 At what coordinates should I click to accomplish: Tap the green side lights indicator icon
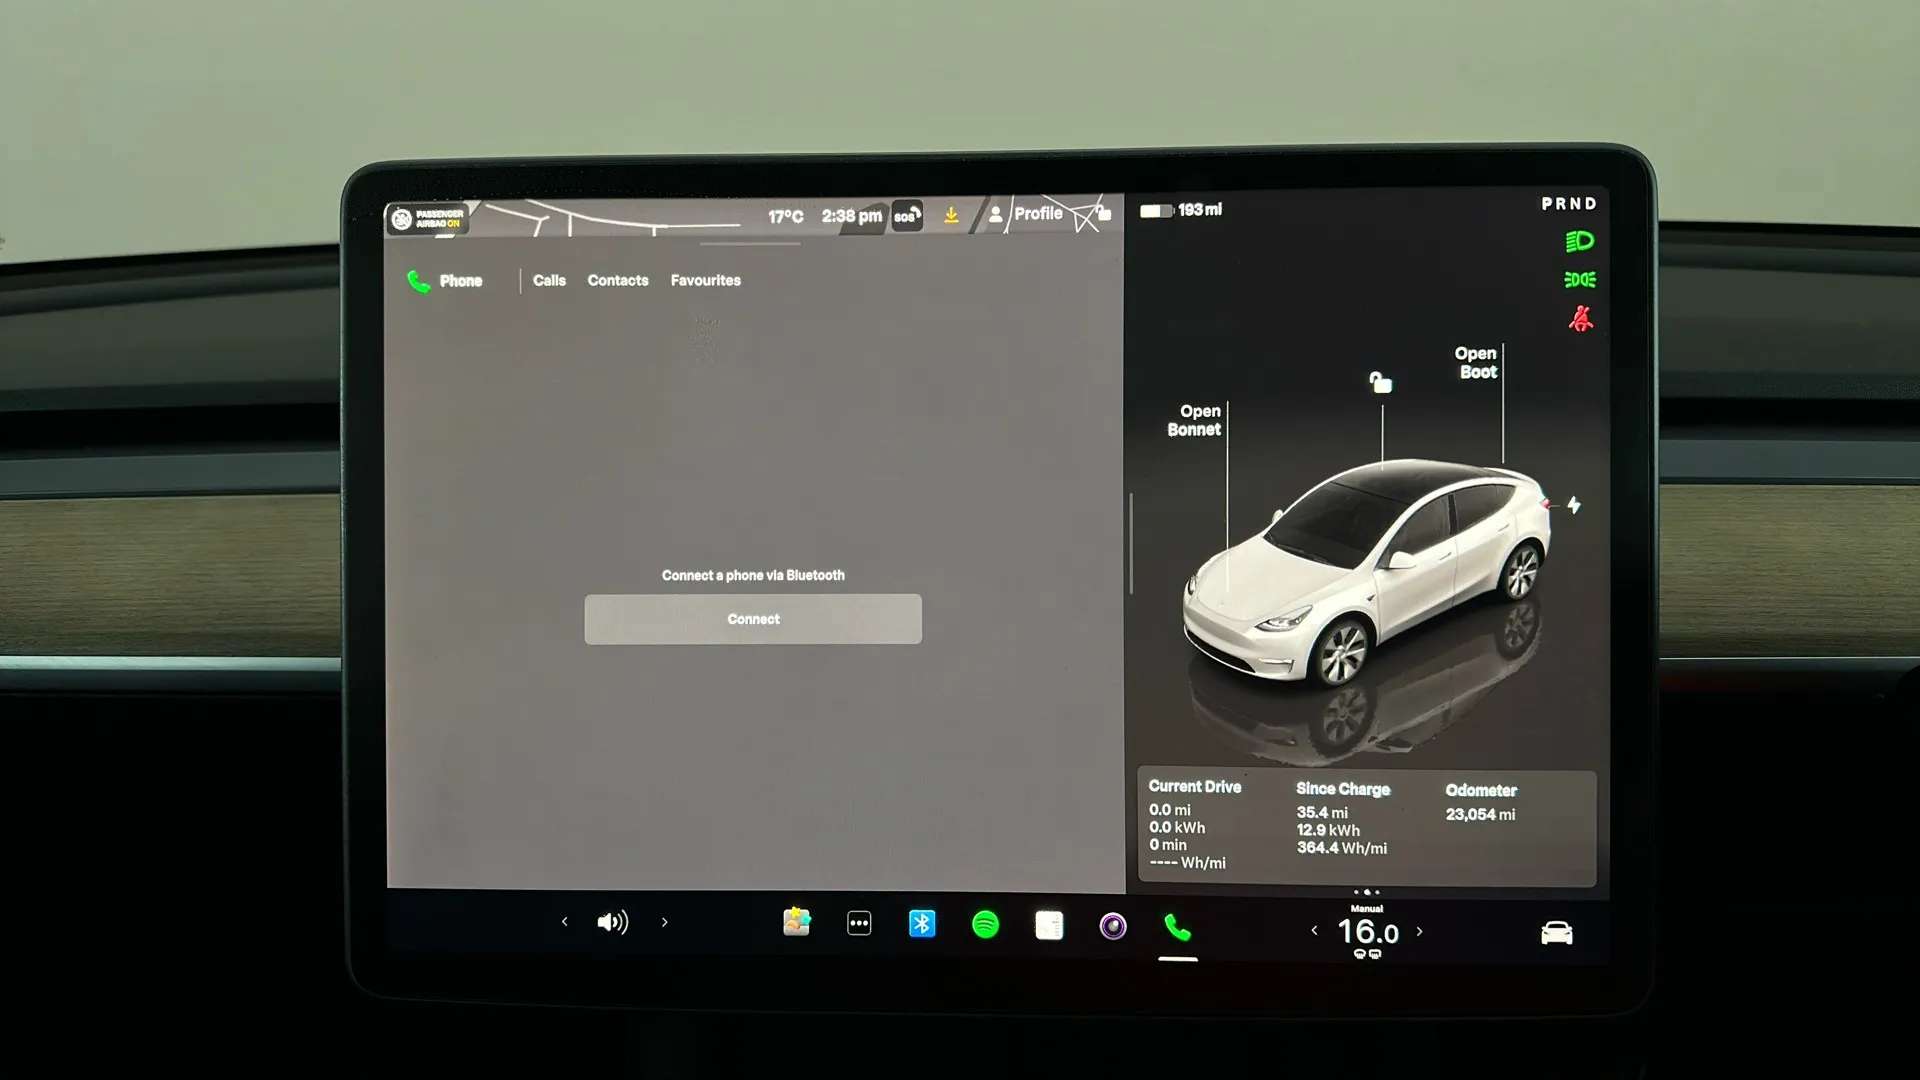coord(1580,280)
